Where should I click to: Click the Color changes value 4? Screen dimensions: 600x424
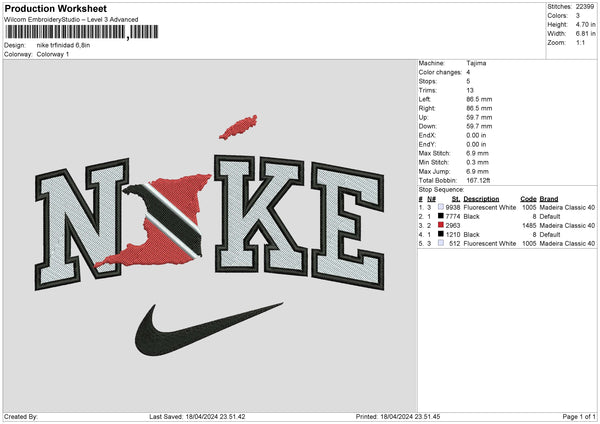(x=468, y=72)
